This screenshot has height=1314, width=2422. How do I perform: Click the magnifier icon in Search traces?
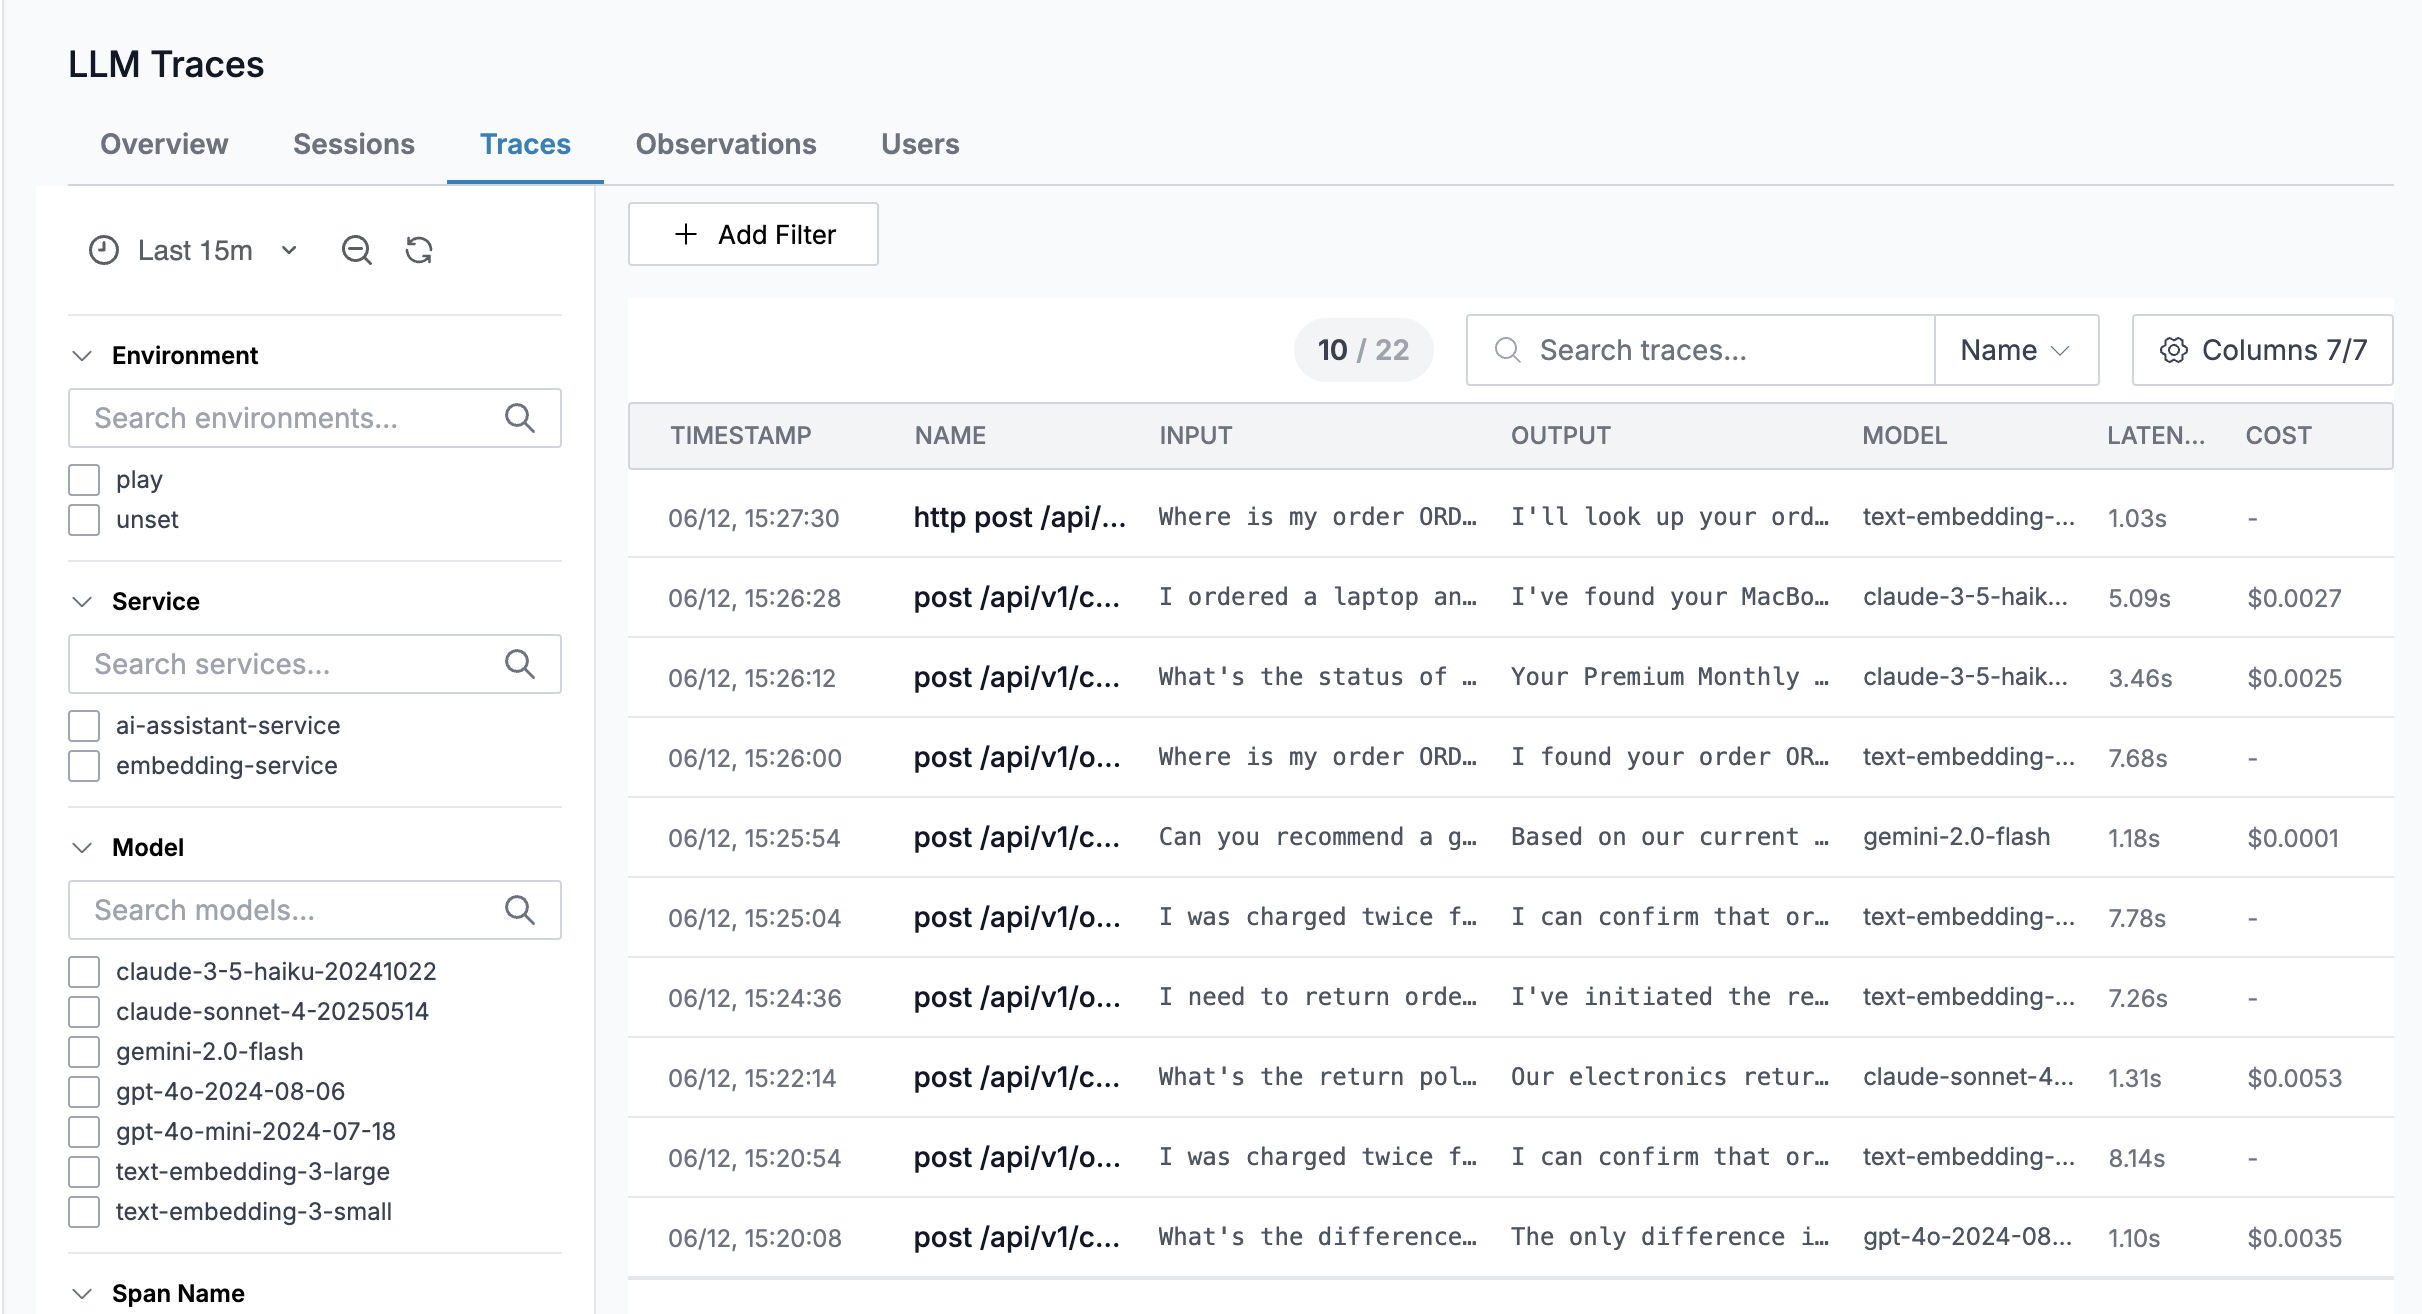click(1508, 350)
